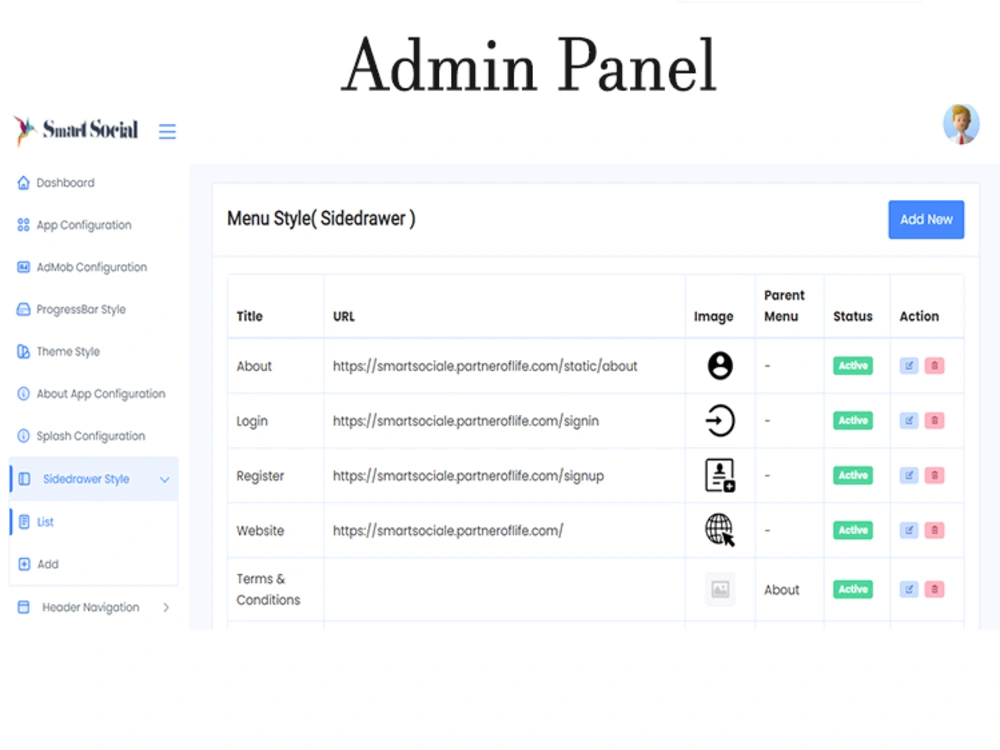
Task: Open Splash Configuration via its icon
Action: [22, 436]
